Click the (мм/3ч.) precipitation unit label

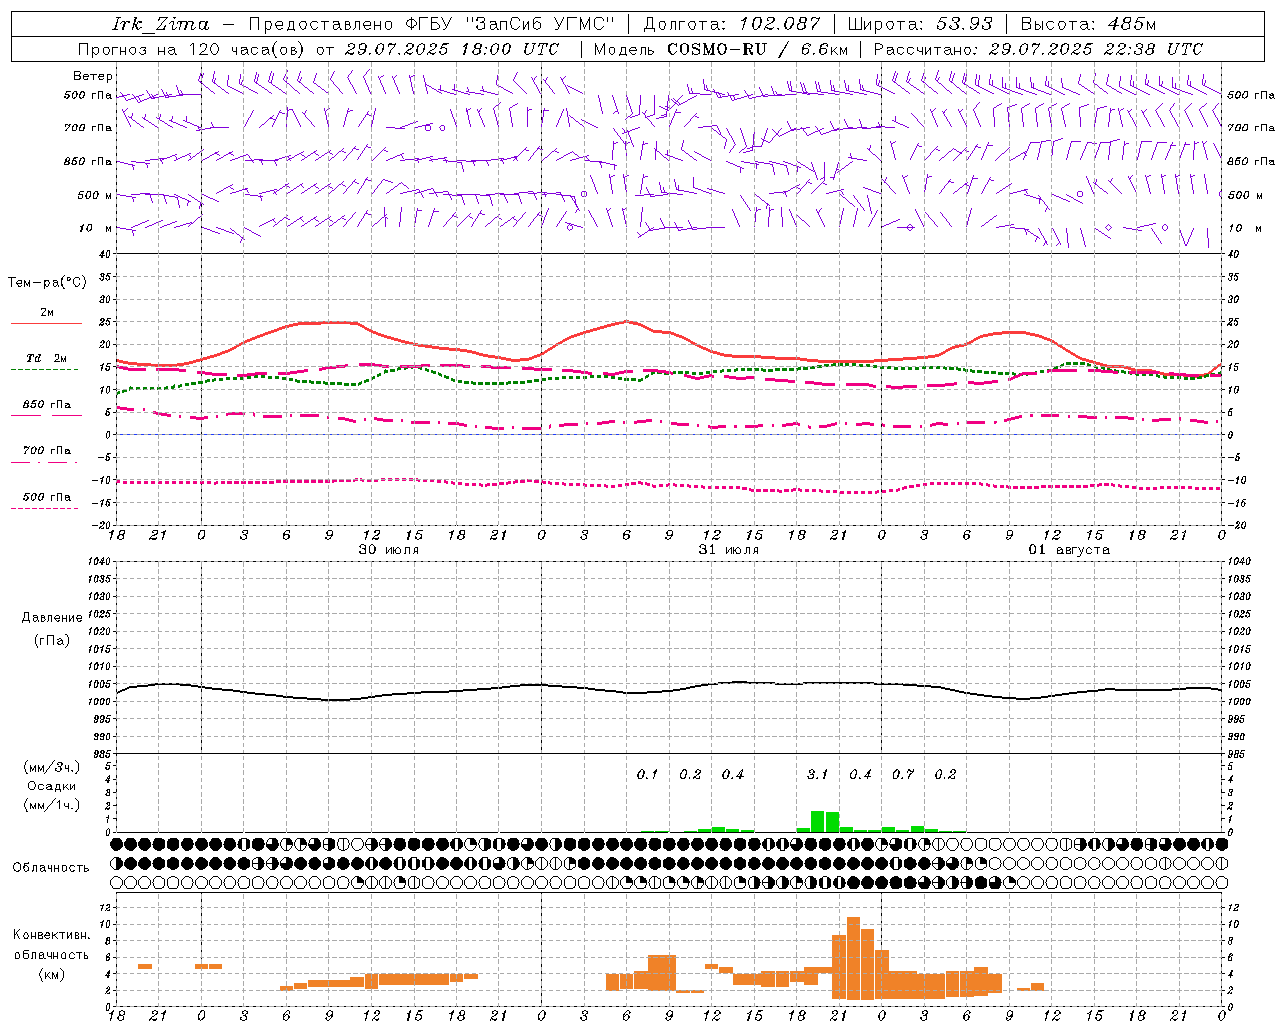click(x=52, y=768)
